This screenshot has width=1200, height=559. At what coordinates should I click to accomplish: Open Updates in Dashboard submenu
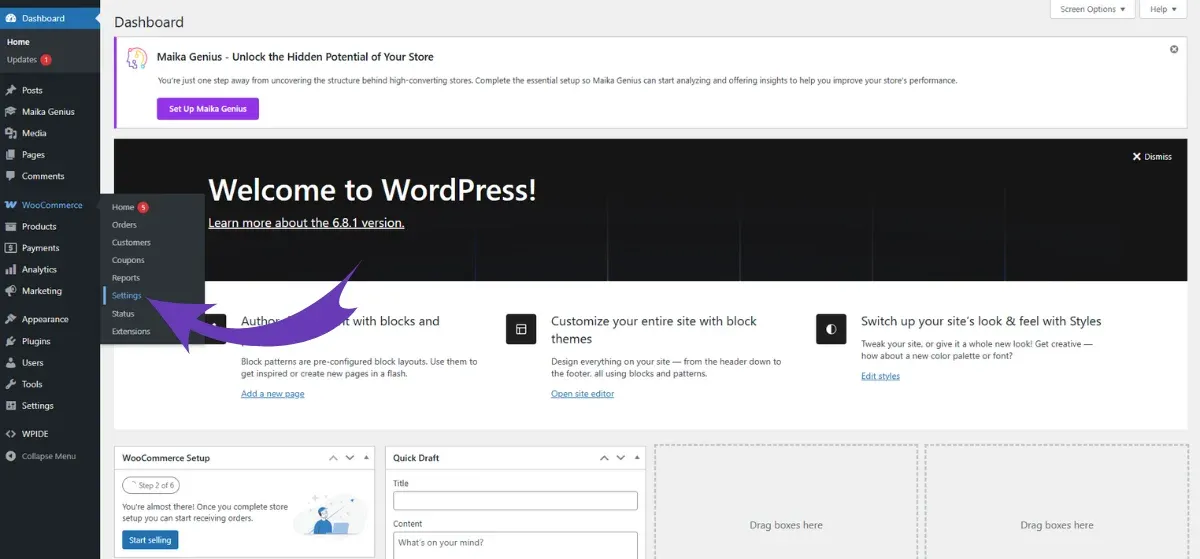(x=21, y=60)
